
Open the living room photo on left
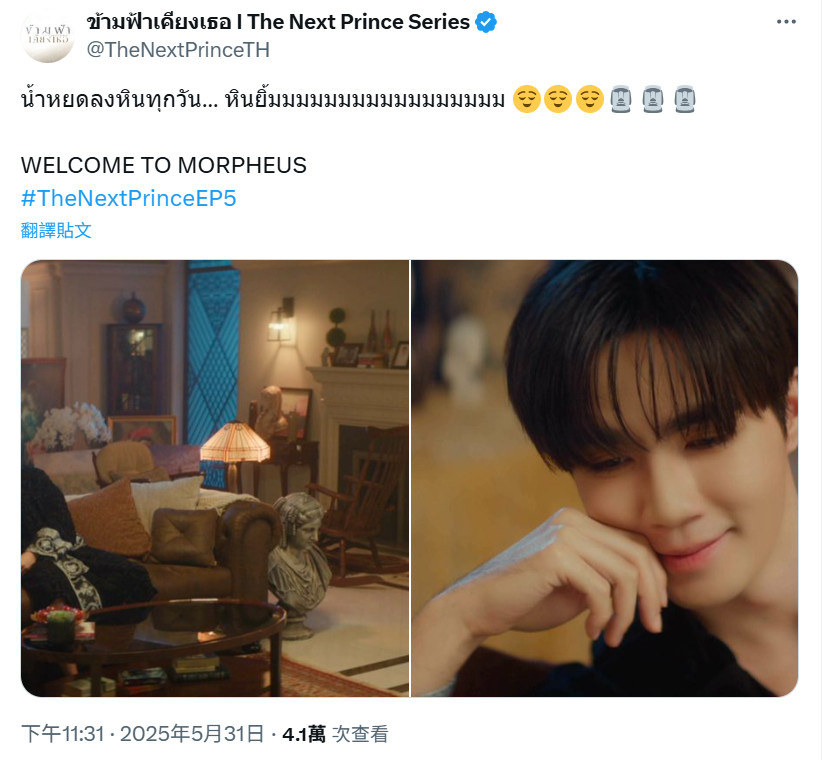(x=215, y=478)
